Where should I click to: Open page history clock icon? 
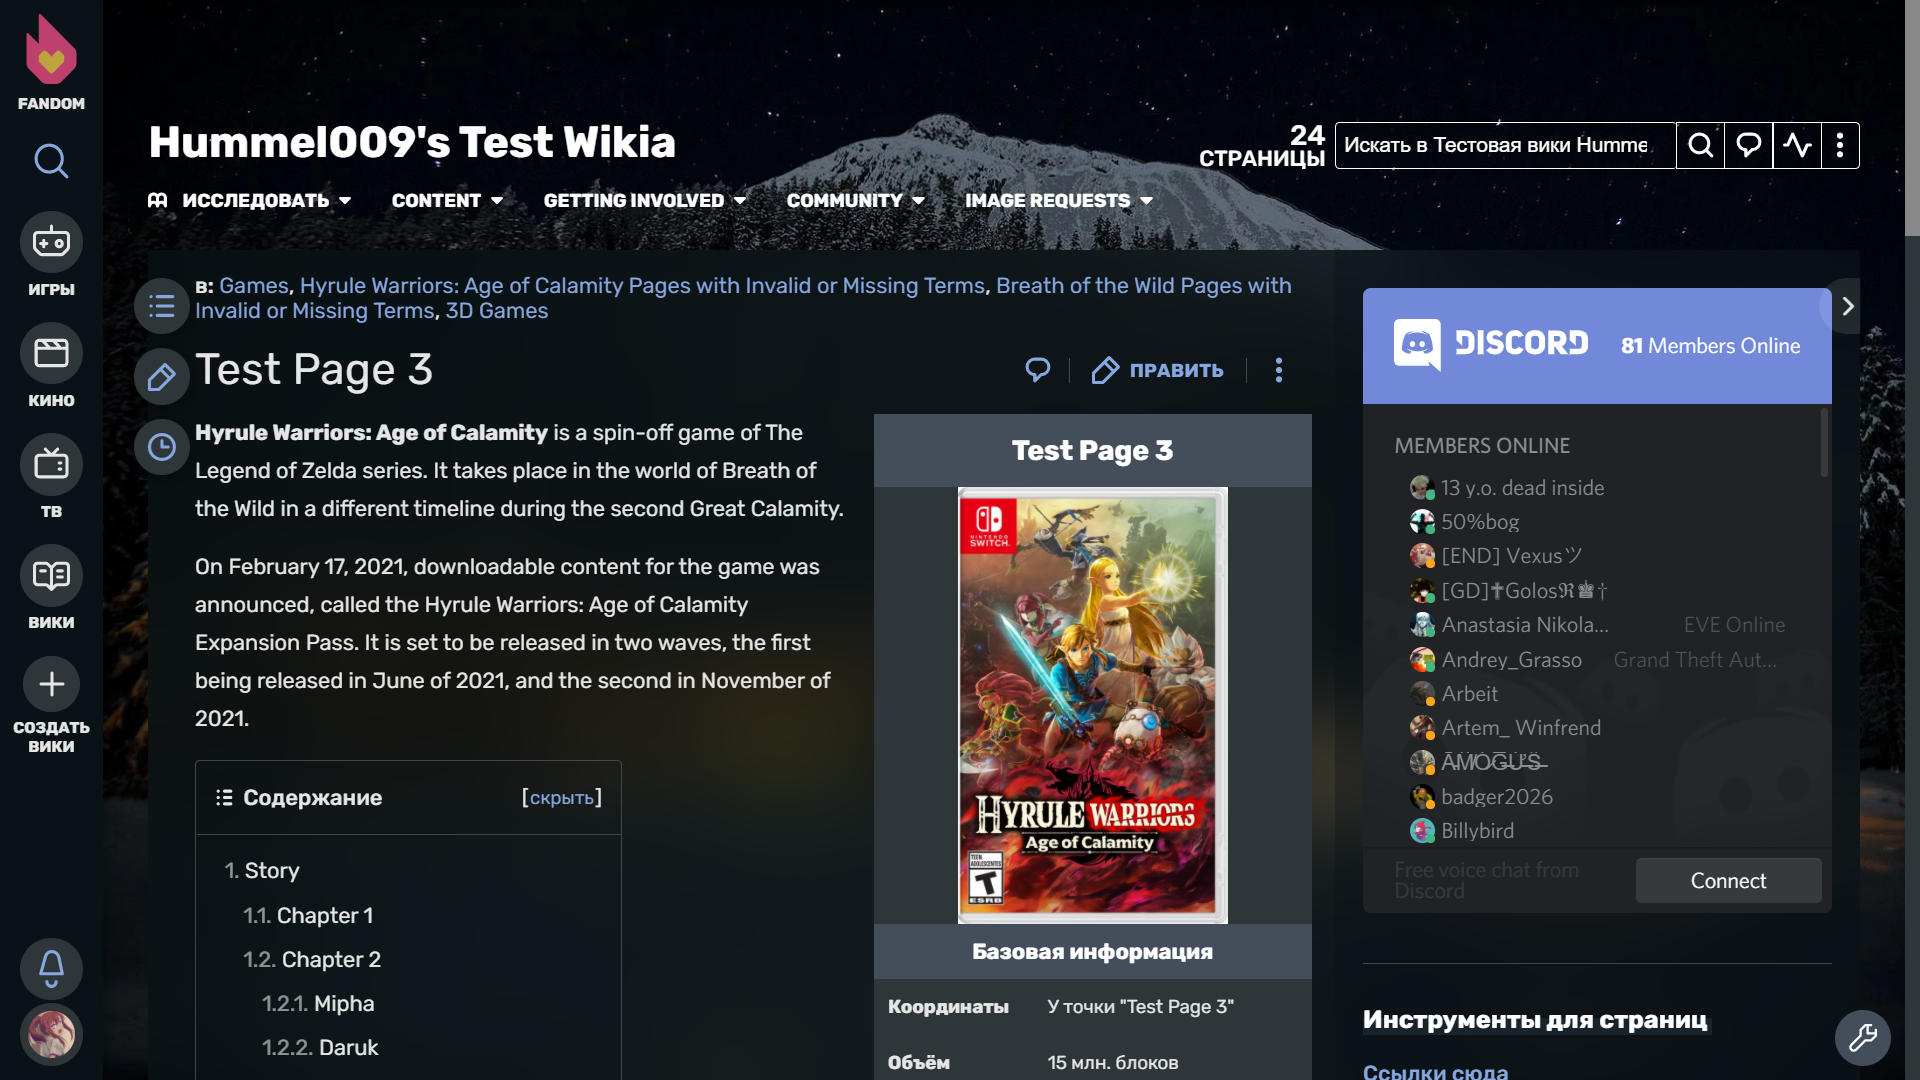pos(162,447)
